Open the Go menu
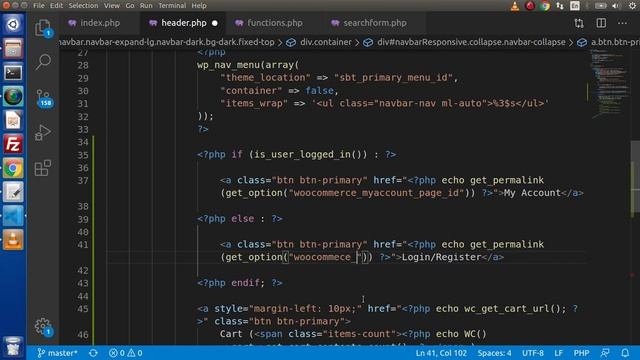640x360 pixels. pyautogui.click(x=130, y=6)
